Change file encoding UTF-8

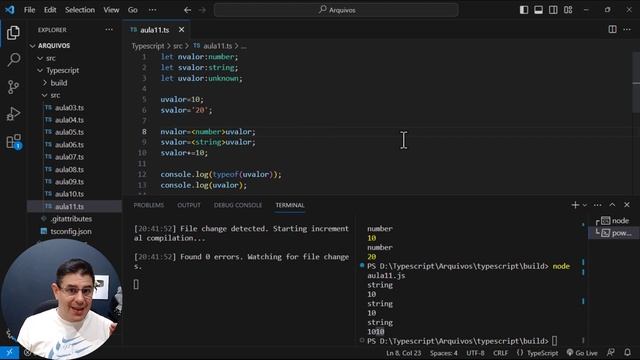475,353
